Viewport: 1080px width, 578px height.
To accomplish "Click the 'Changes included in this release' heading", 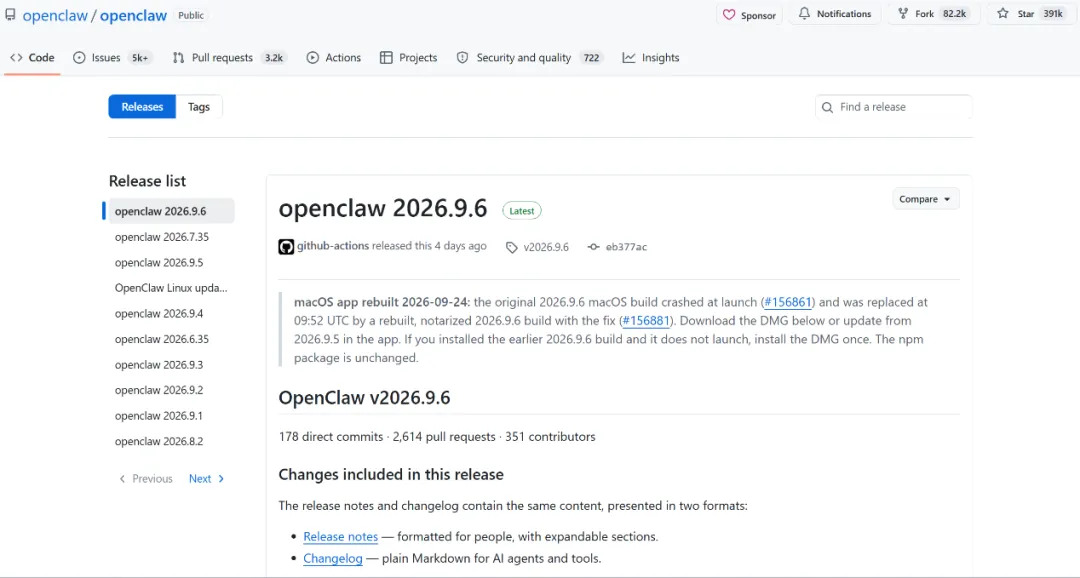I will pos(391,475).
